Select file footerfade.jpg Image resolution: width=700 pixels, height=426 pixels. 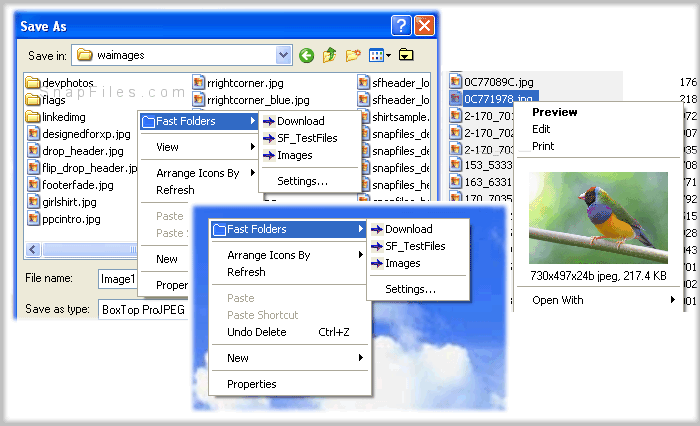tap(71, 185)
